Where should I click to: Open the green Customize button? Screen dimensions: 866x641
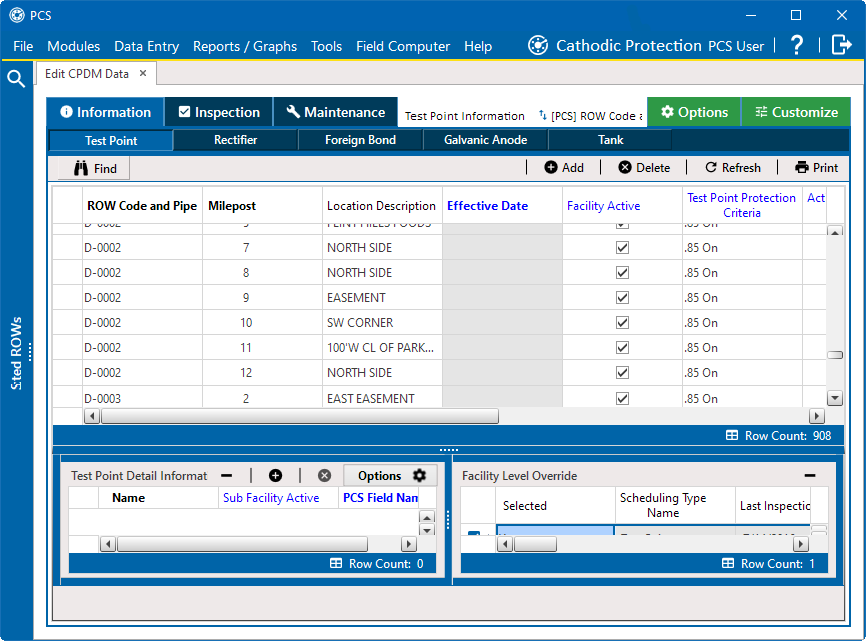(795, 112)
